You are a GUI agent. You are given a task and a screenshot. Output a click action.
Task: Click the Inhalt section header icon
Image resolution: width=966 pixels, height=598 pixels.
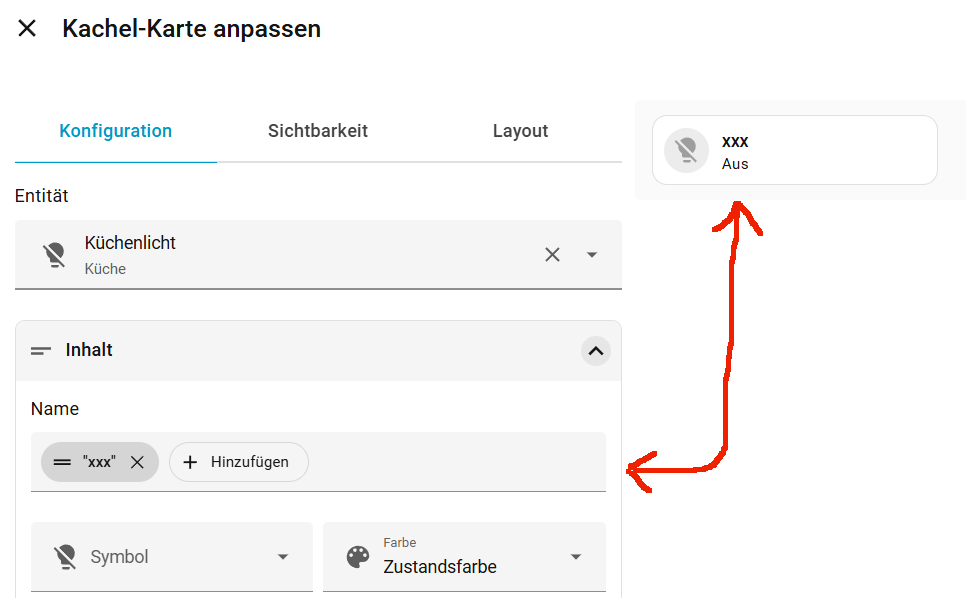pyautogui.click(x=41, y=350)
